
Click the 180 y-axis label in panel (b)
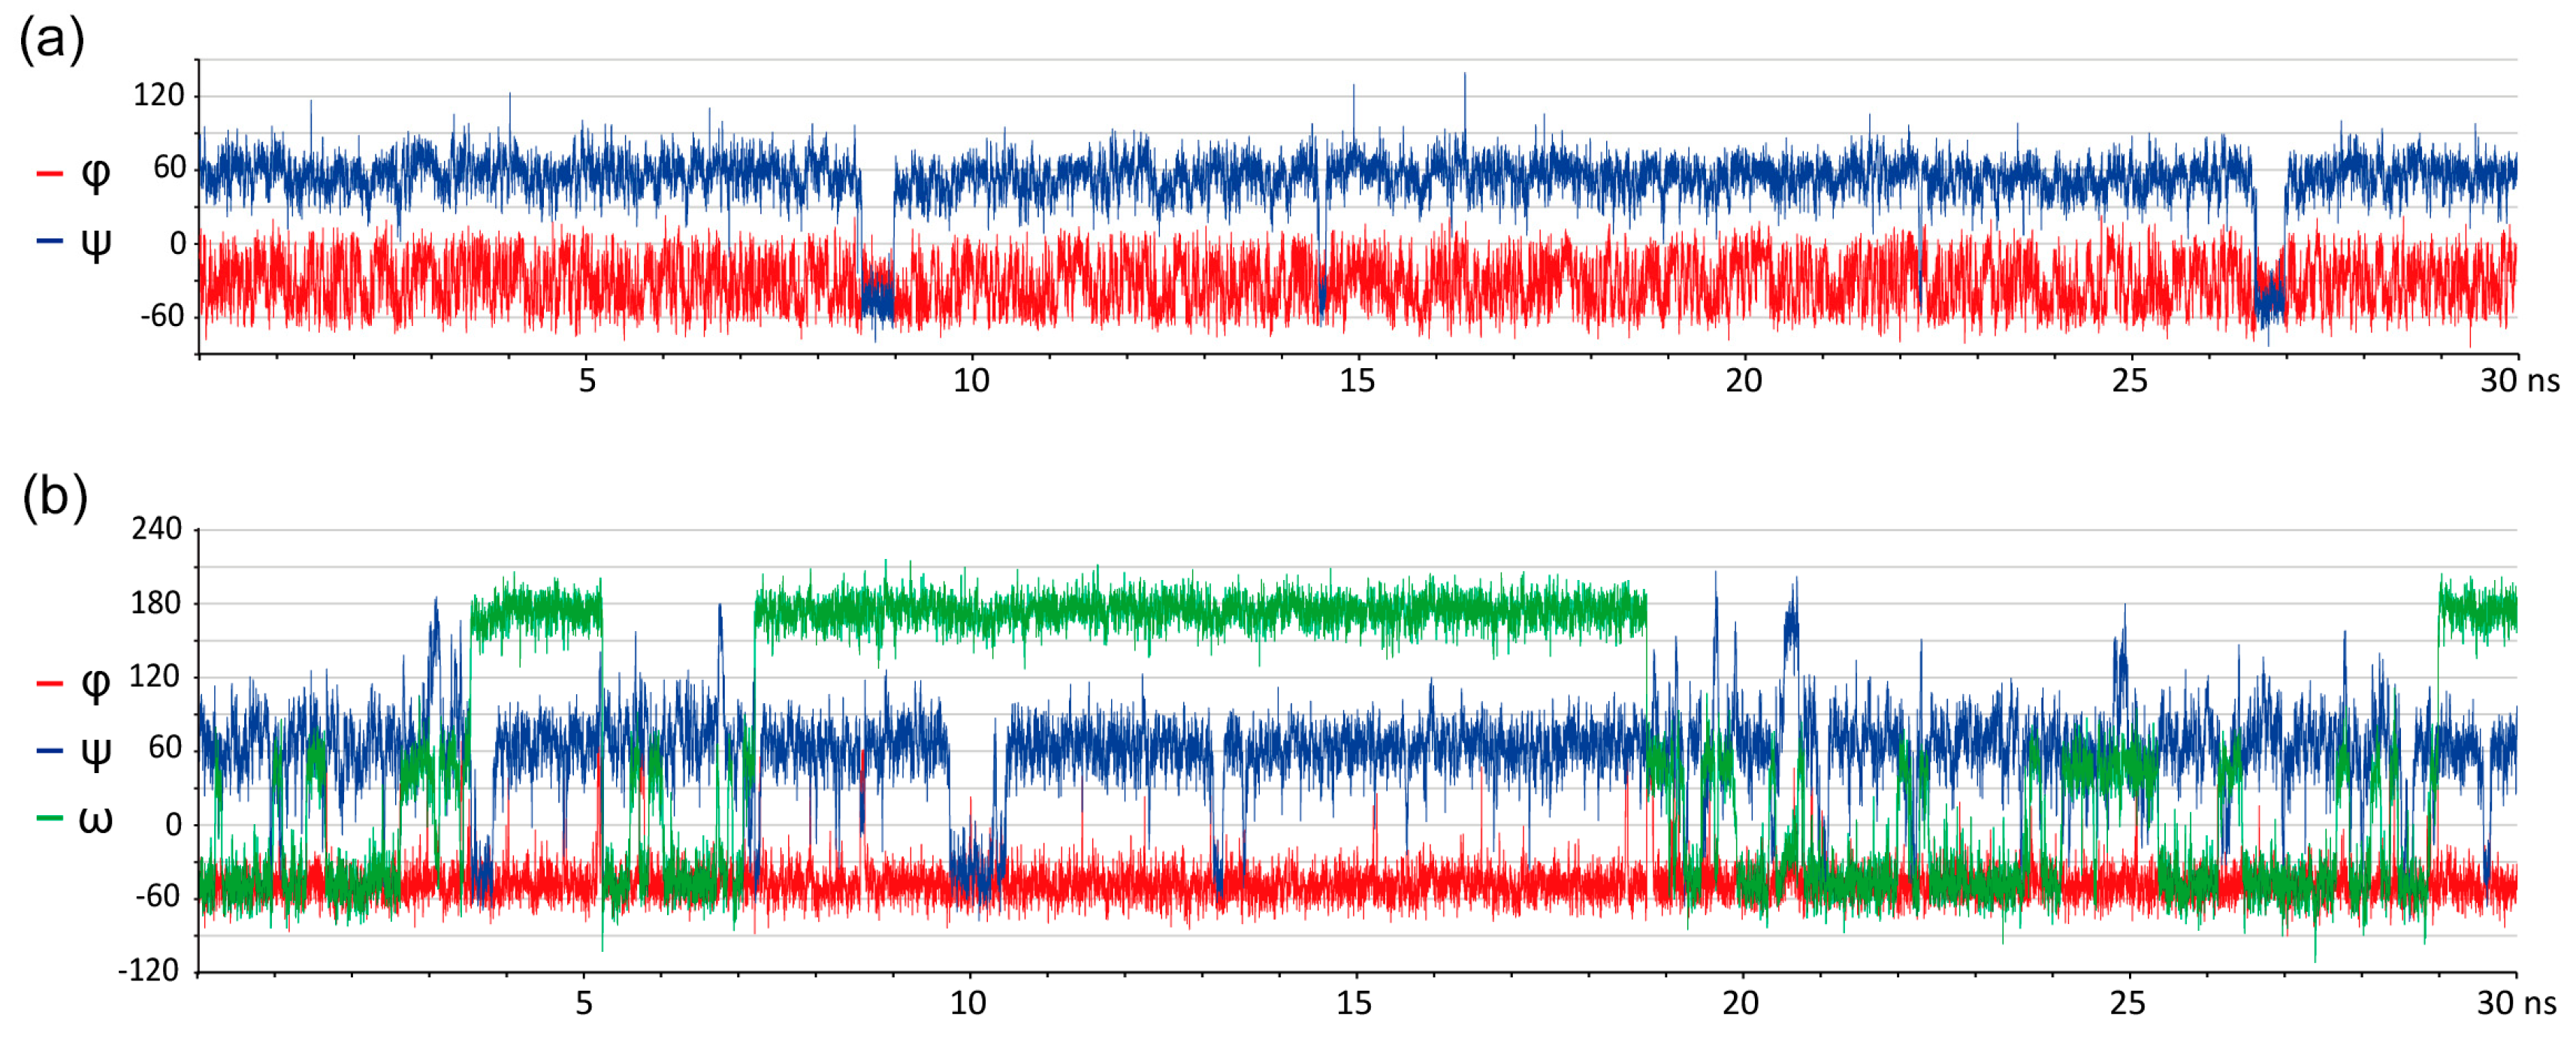(x=157, y=603)
